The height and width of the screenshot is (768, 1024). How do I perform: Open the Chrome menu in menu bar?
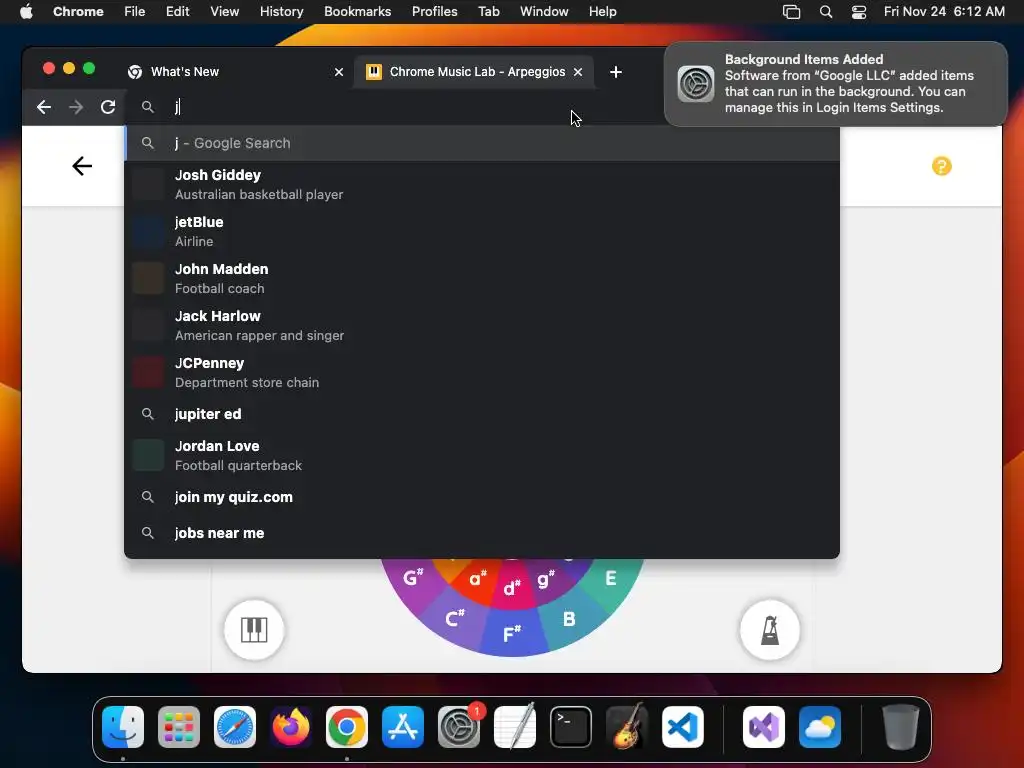pos(78,11)
